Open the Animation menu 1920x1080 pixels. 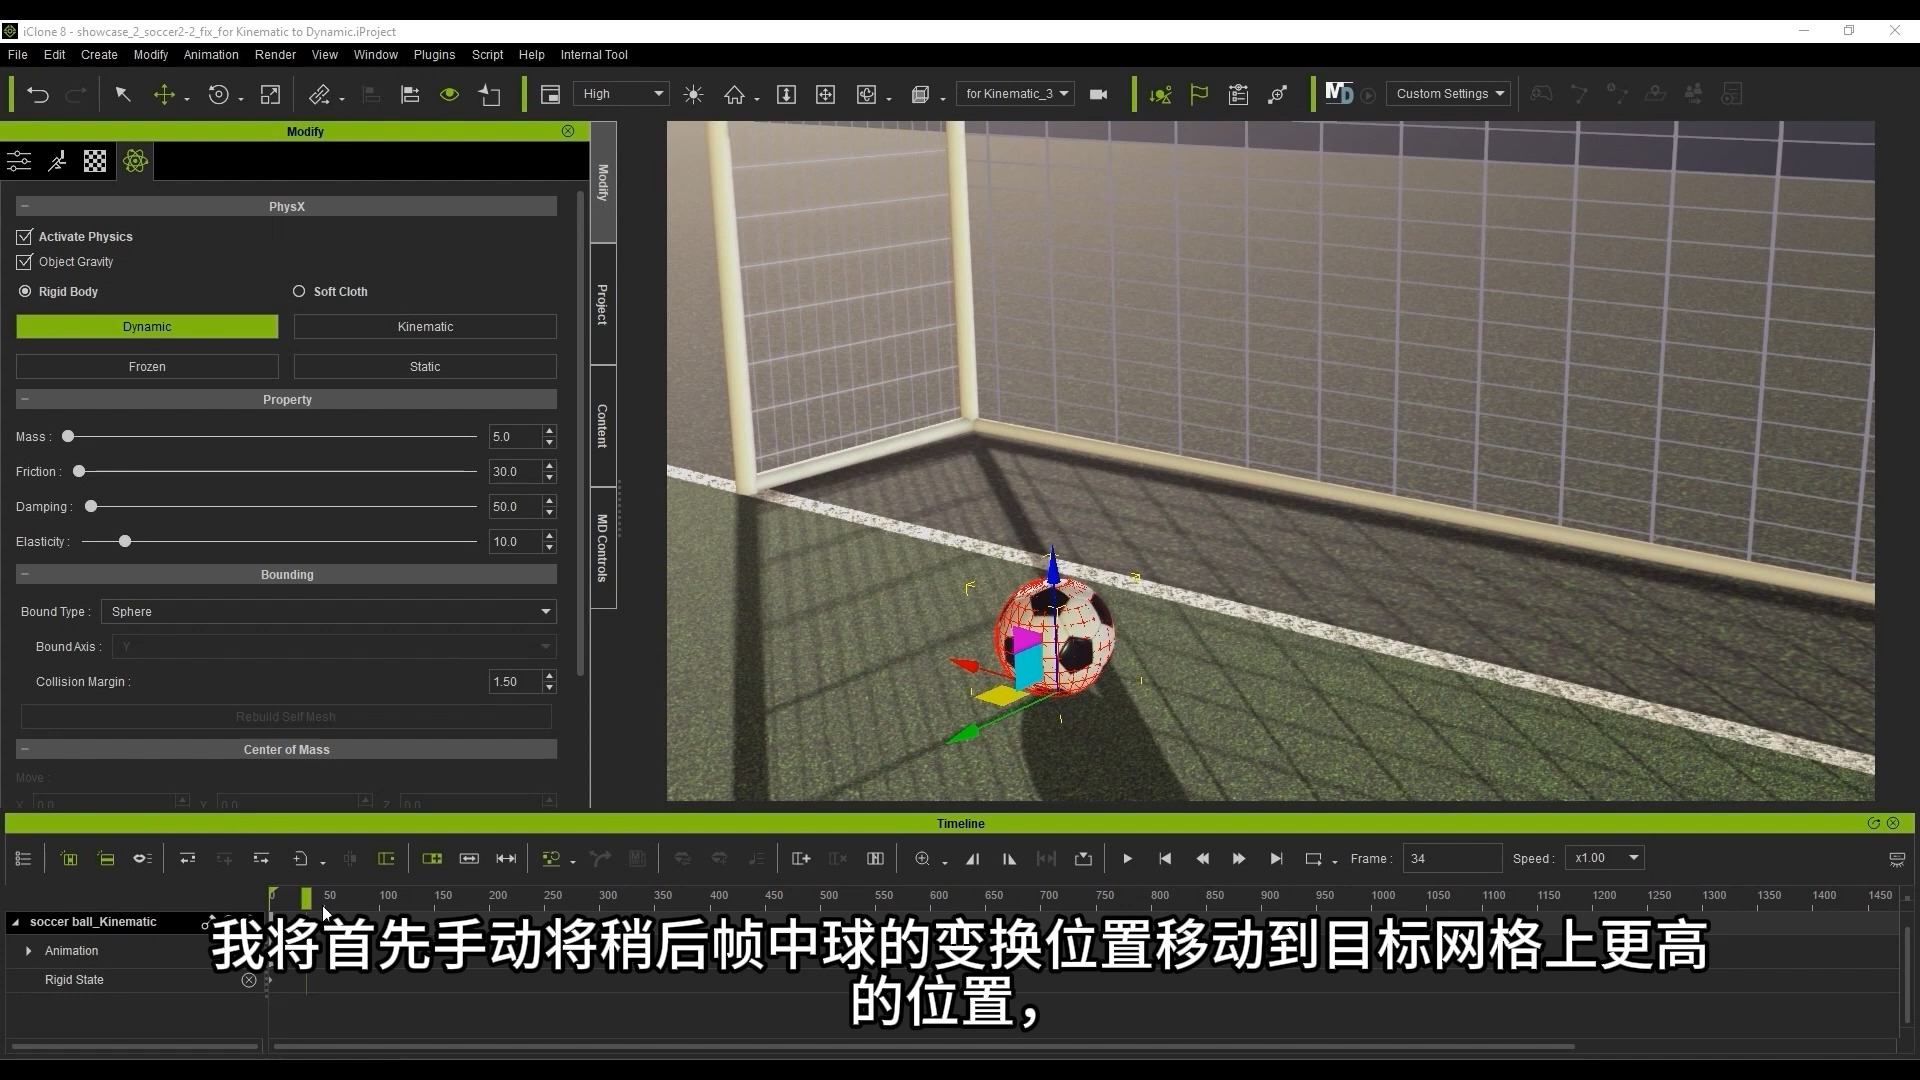210,55
